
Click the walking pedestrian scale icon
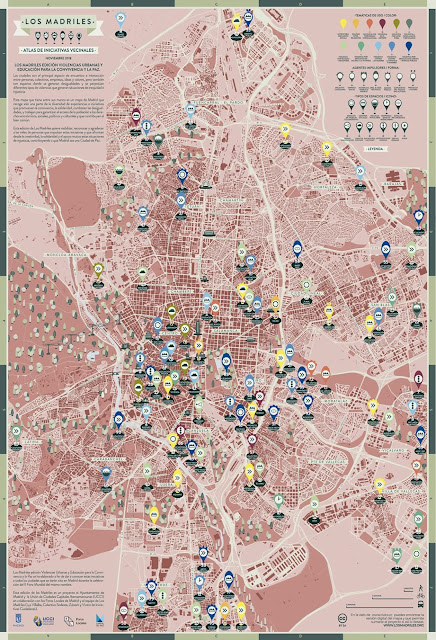coord(421,588)
